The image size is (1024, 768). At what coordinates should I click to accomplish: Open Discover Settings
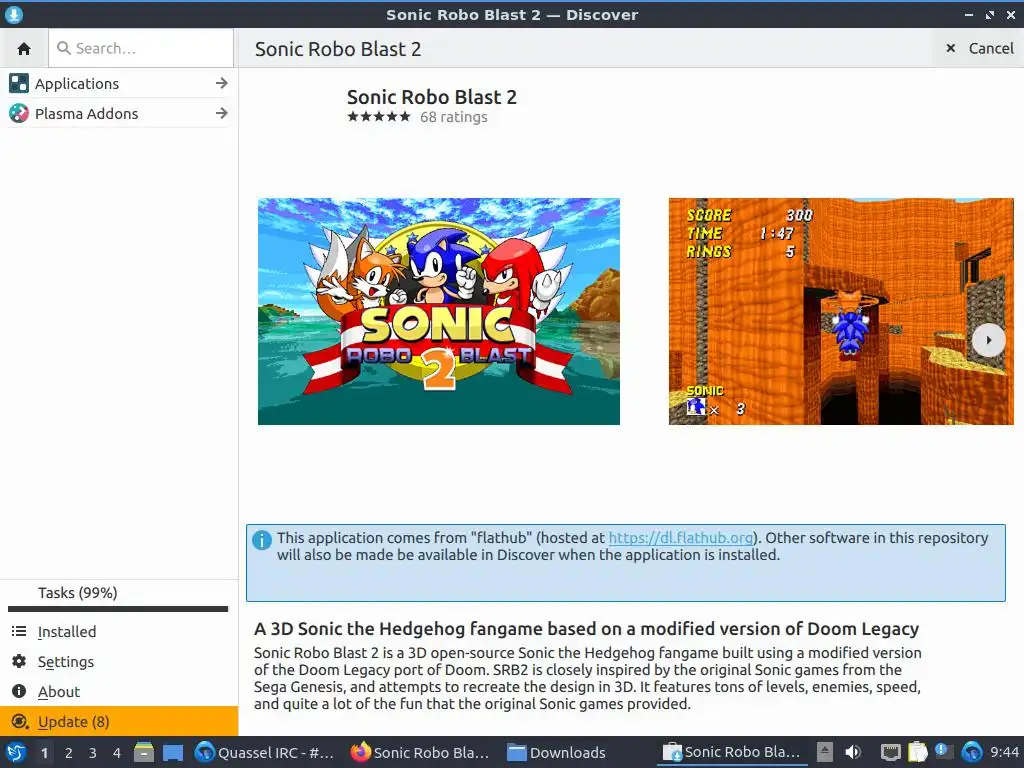[x=119, y=662]
